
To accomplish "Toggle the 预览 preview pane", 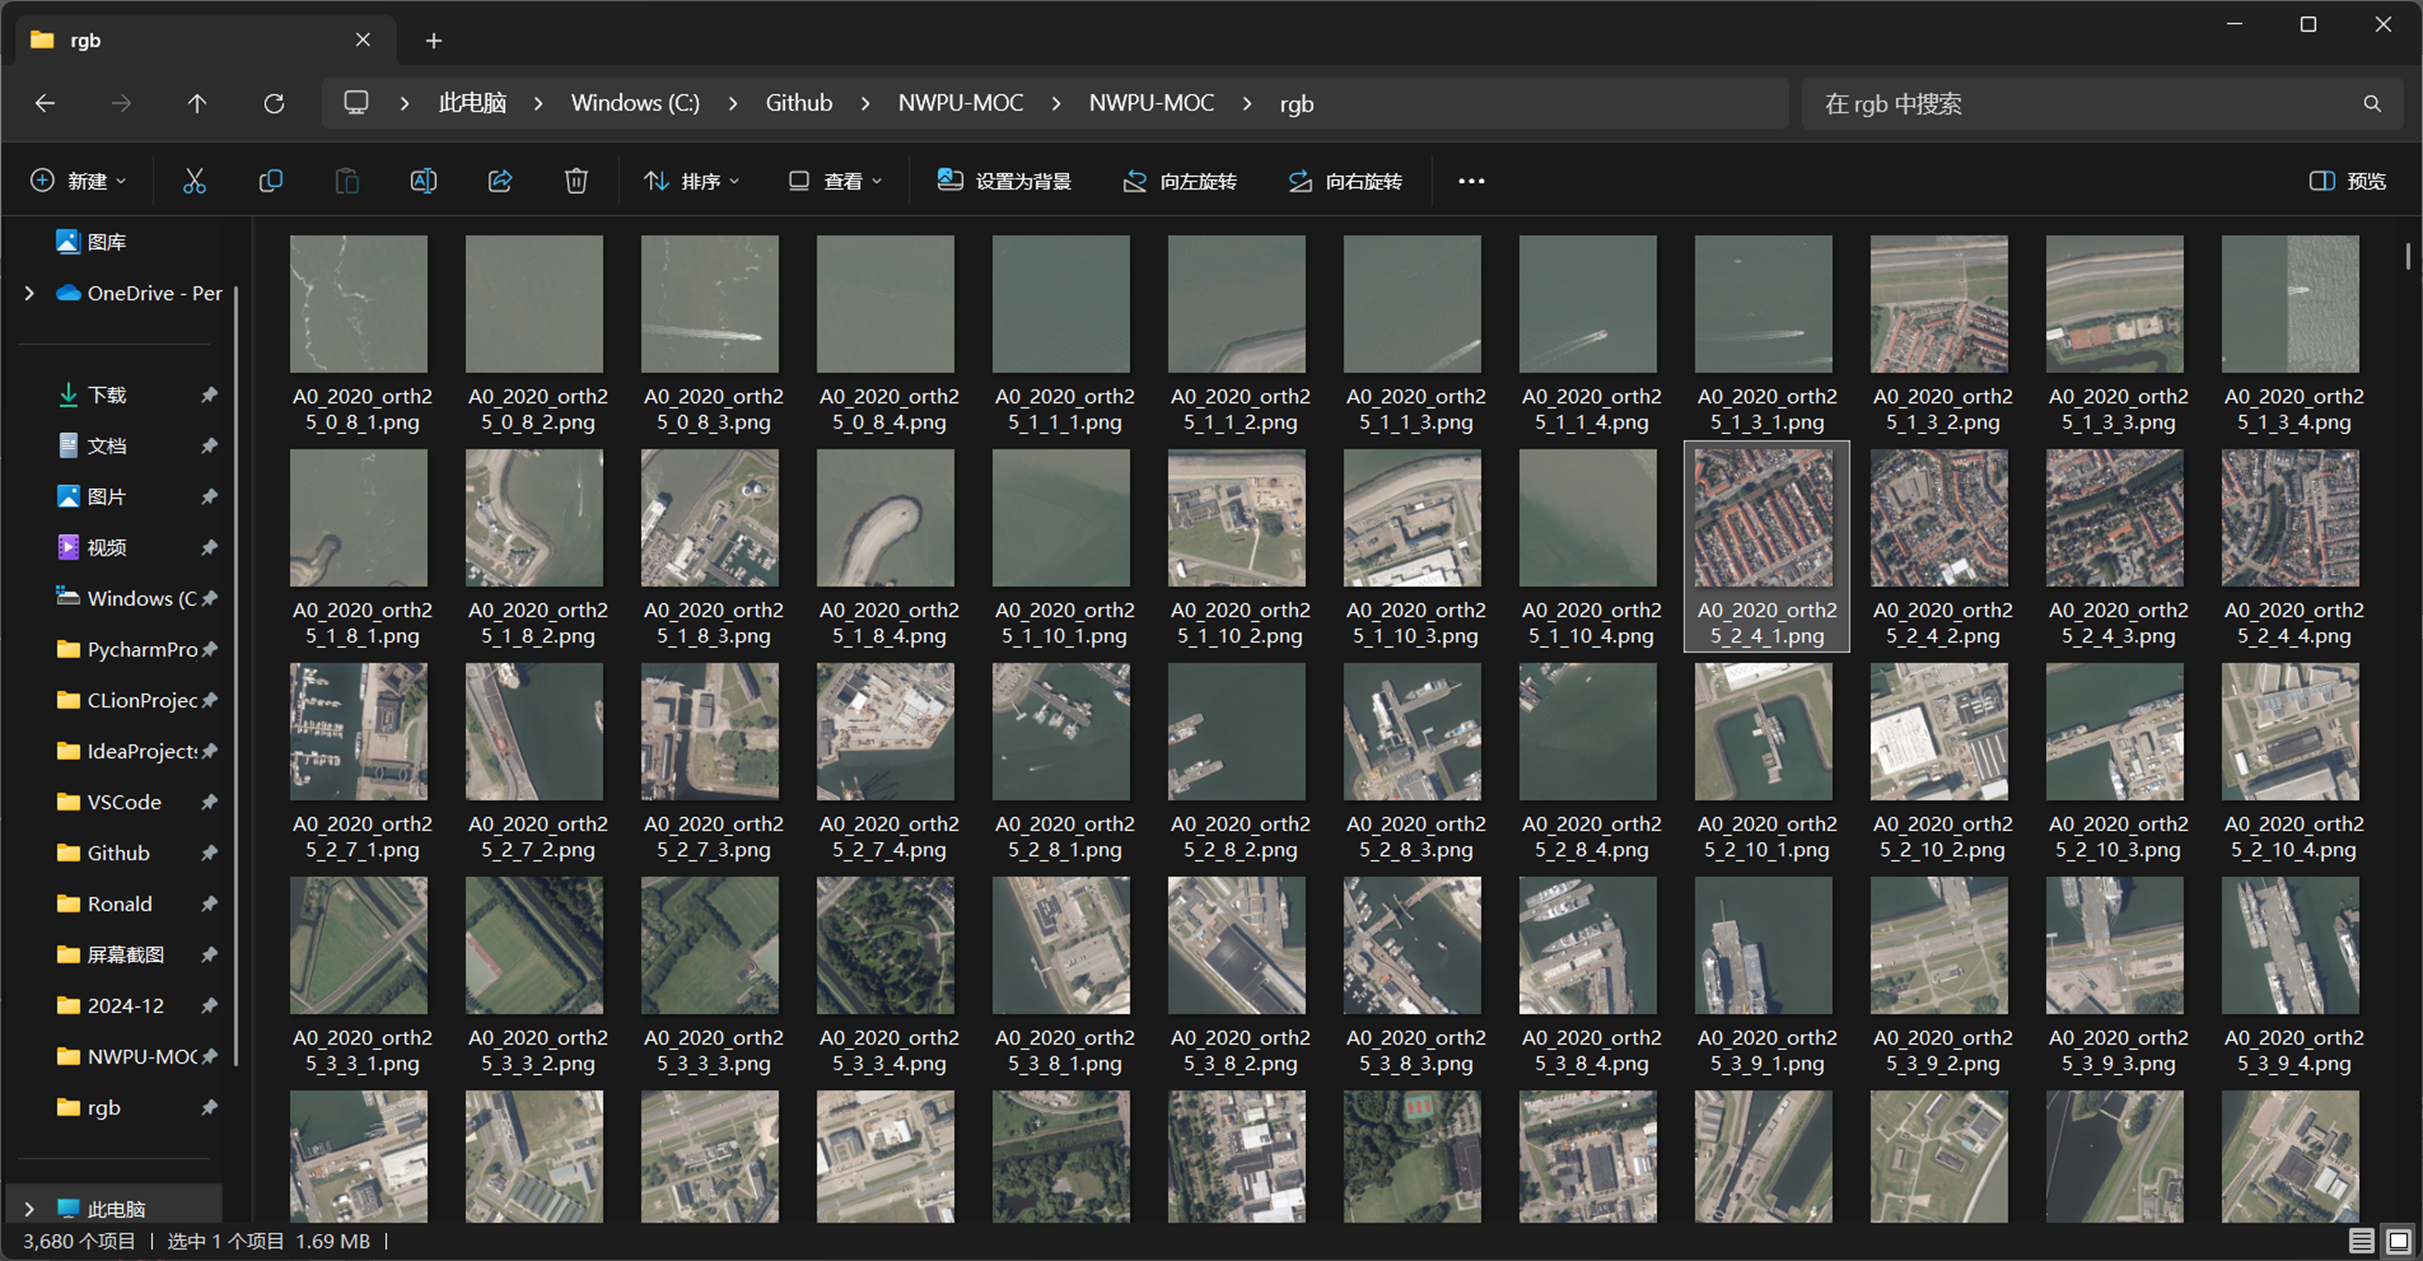I will pyautogui.click(x=2348, y=181).
